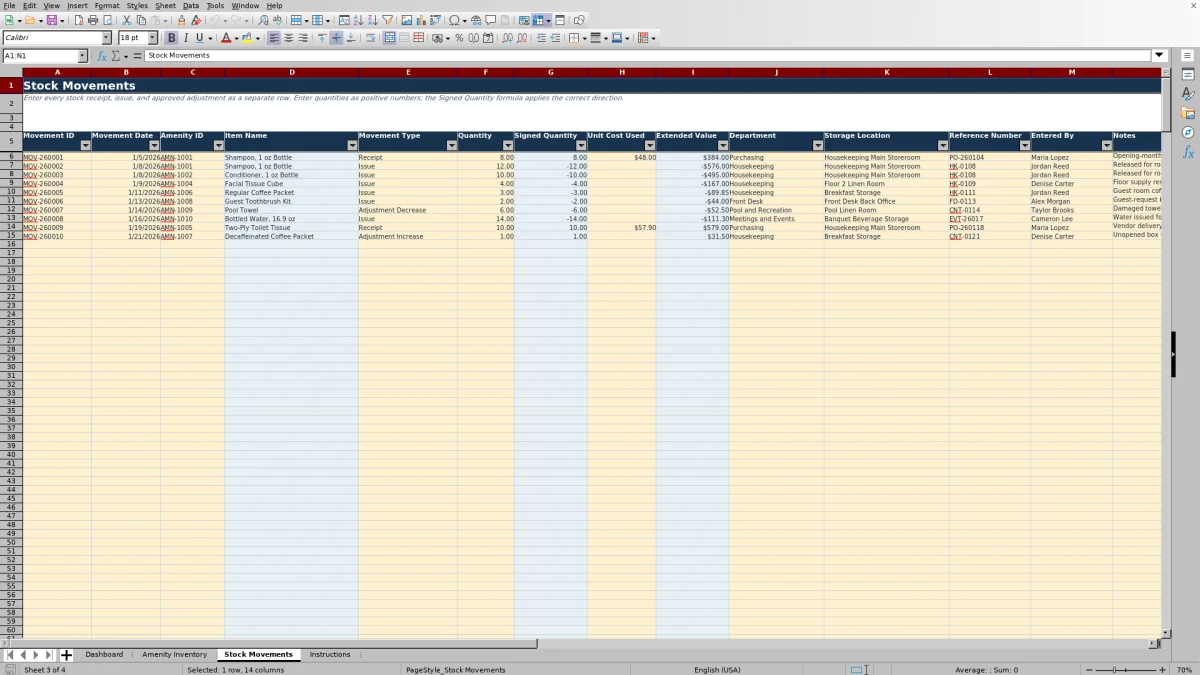1200x675 pixels.
Task: Click cell containing Pool Towel
Action: [291, 210]
